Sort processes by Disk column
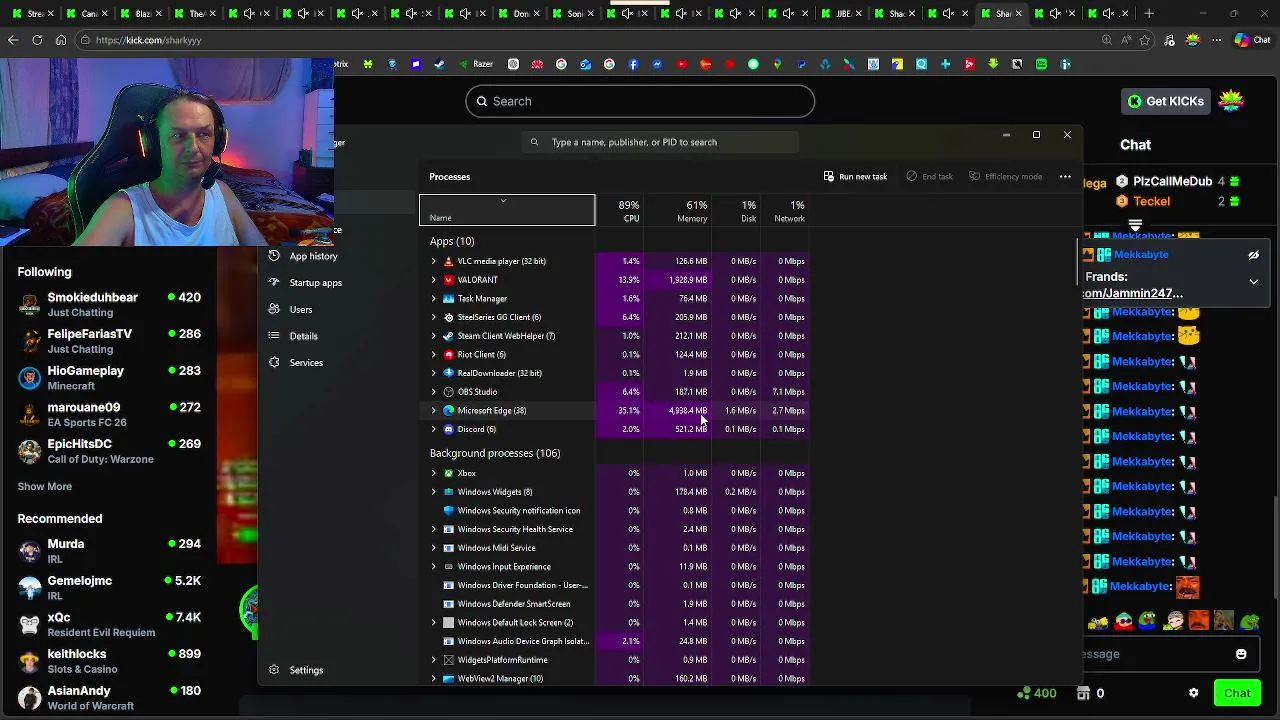Image resolution: width=1280 pixels, height=720 pixels. [x=736, y=210]
